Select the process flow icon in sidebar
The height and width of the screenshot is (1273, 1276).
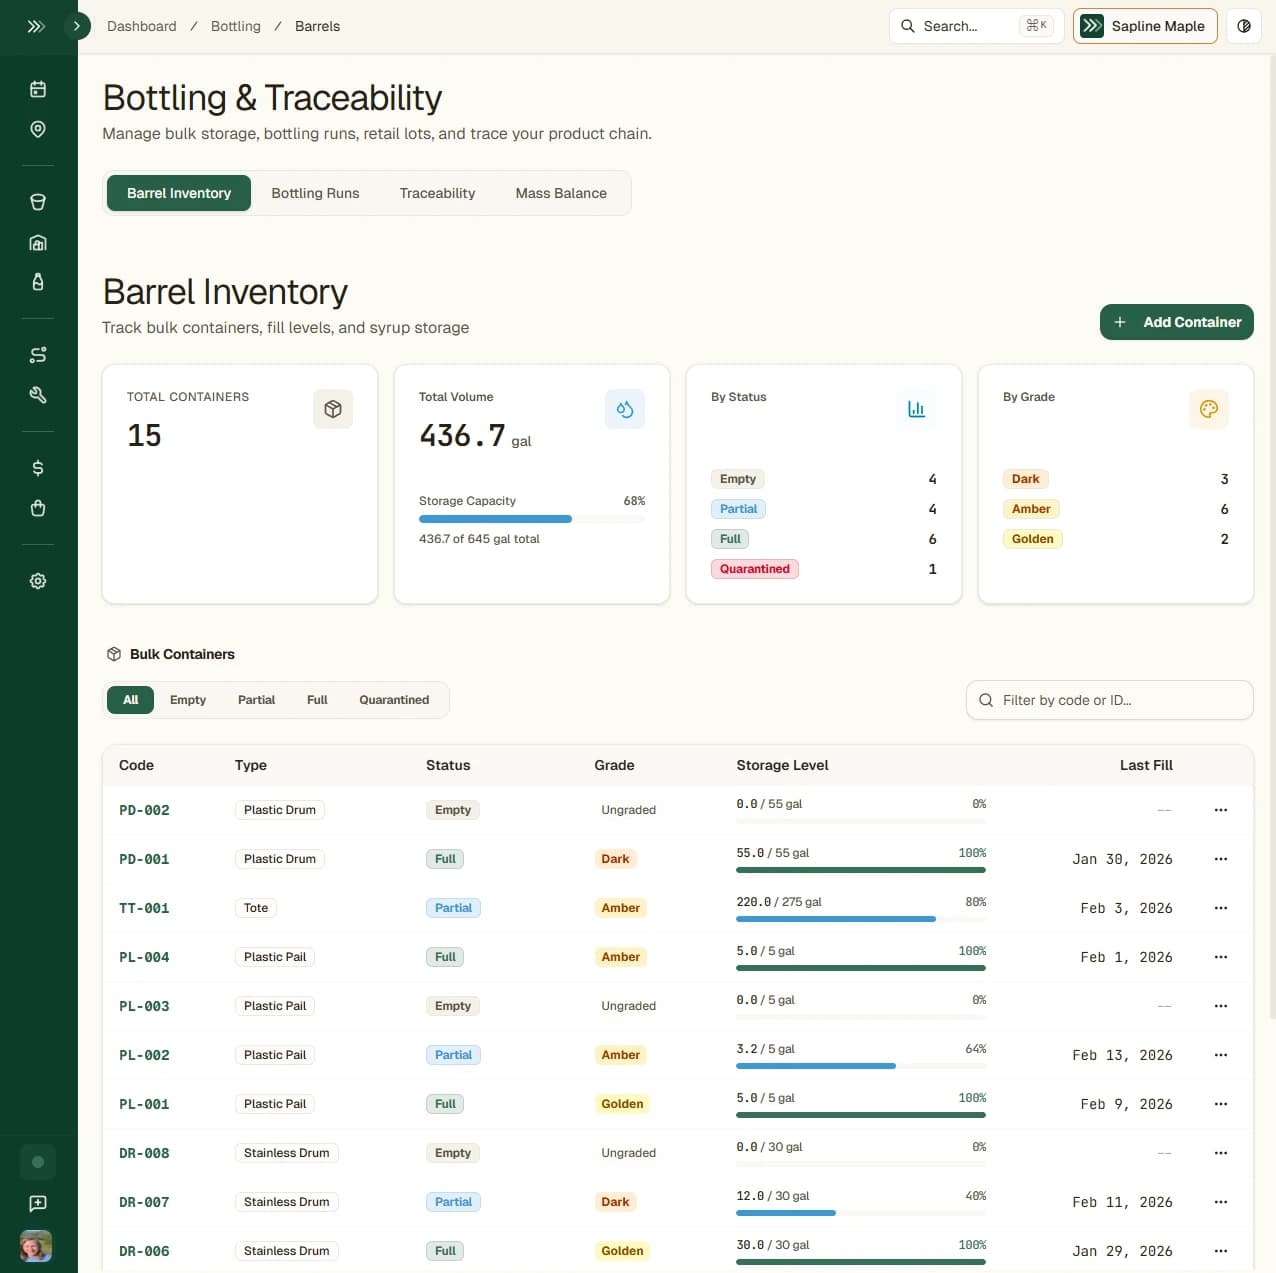[x=37, y=354]
